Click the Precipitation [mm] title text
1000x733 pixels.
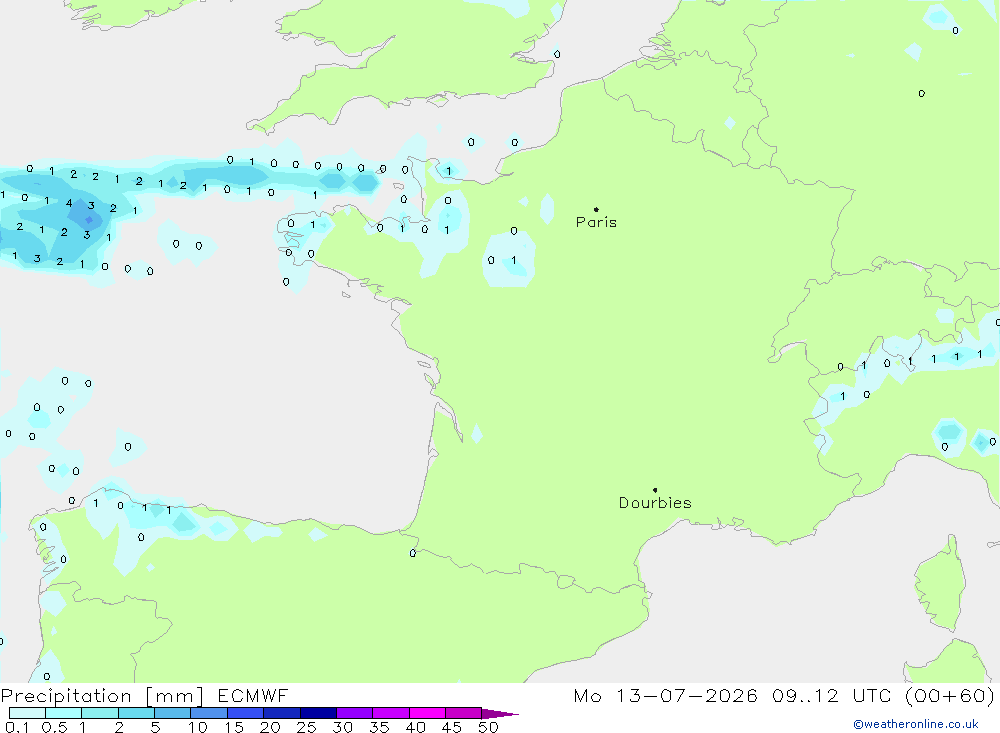pos(103,696)
